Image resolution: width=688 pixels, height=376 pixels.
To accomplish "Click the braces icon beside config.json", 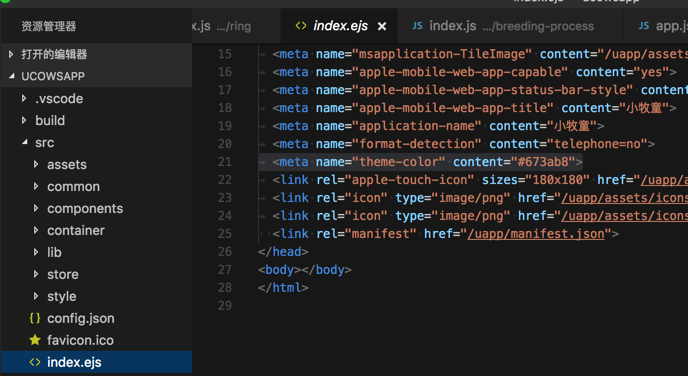I will coord(35,318).
